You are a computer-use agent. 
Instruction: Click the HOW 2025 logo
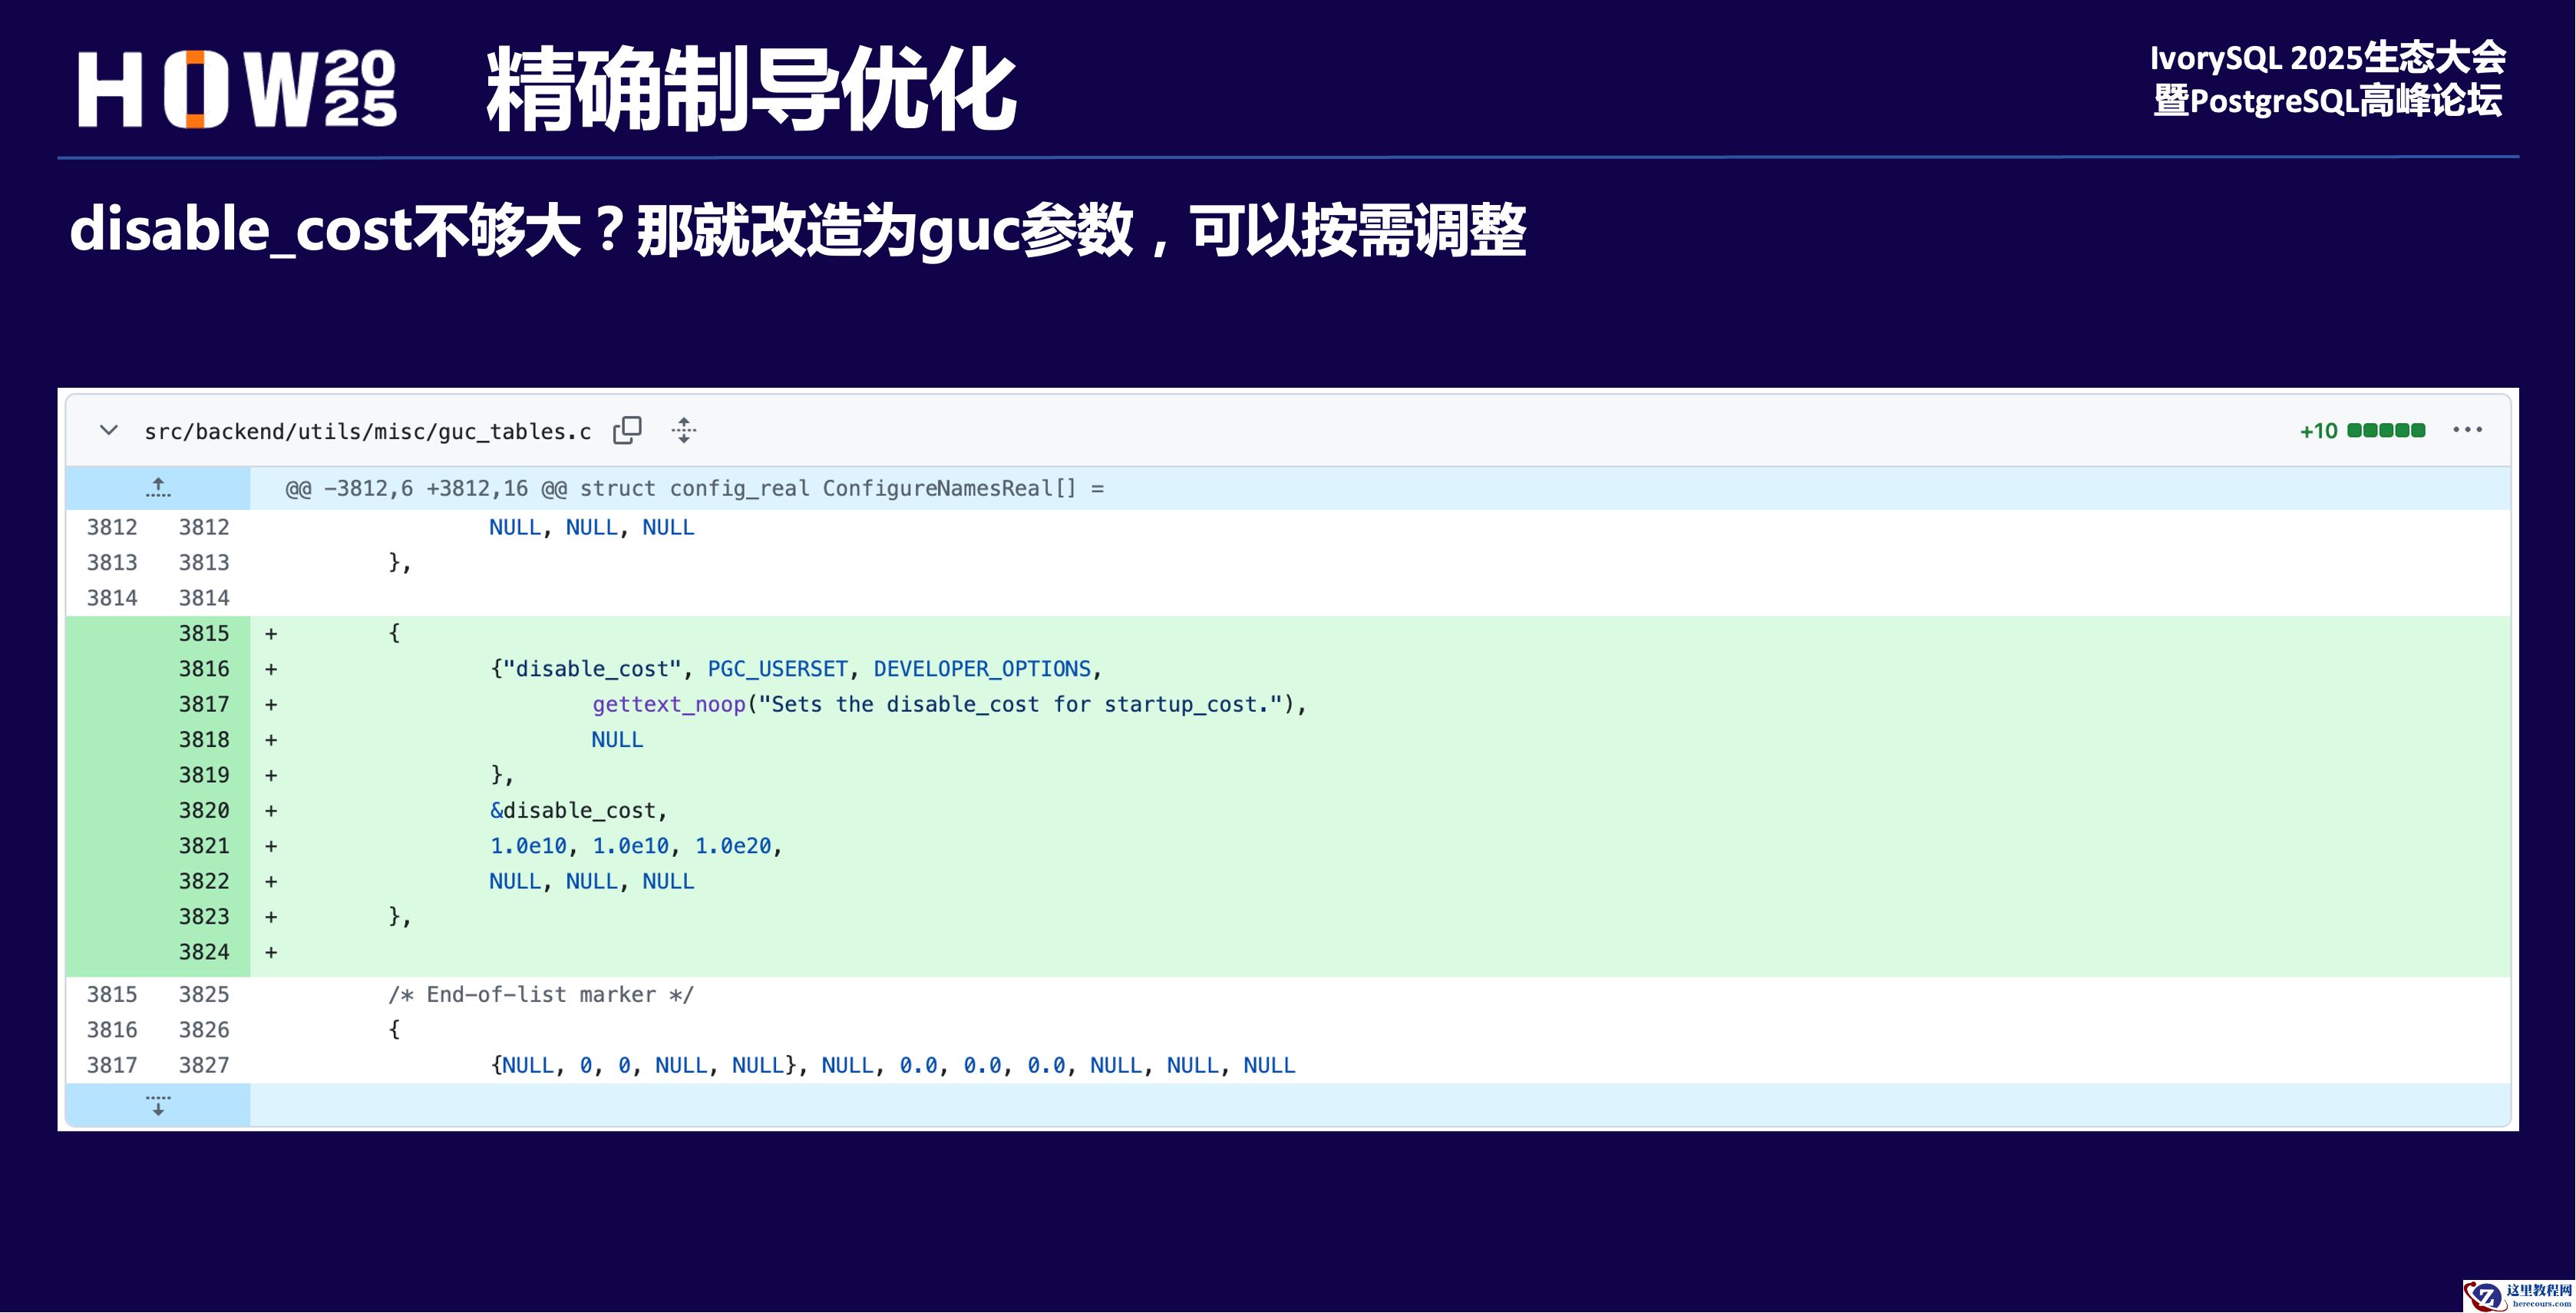pyautogui.click(x=237, y=89)
